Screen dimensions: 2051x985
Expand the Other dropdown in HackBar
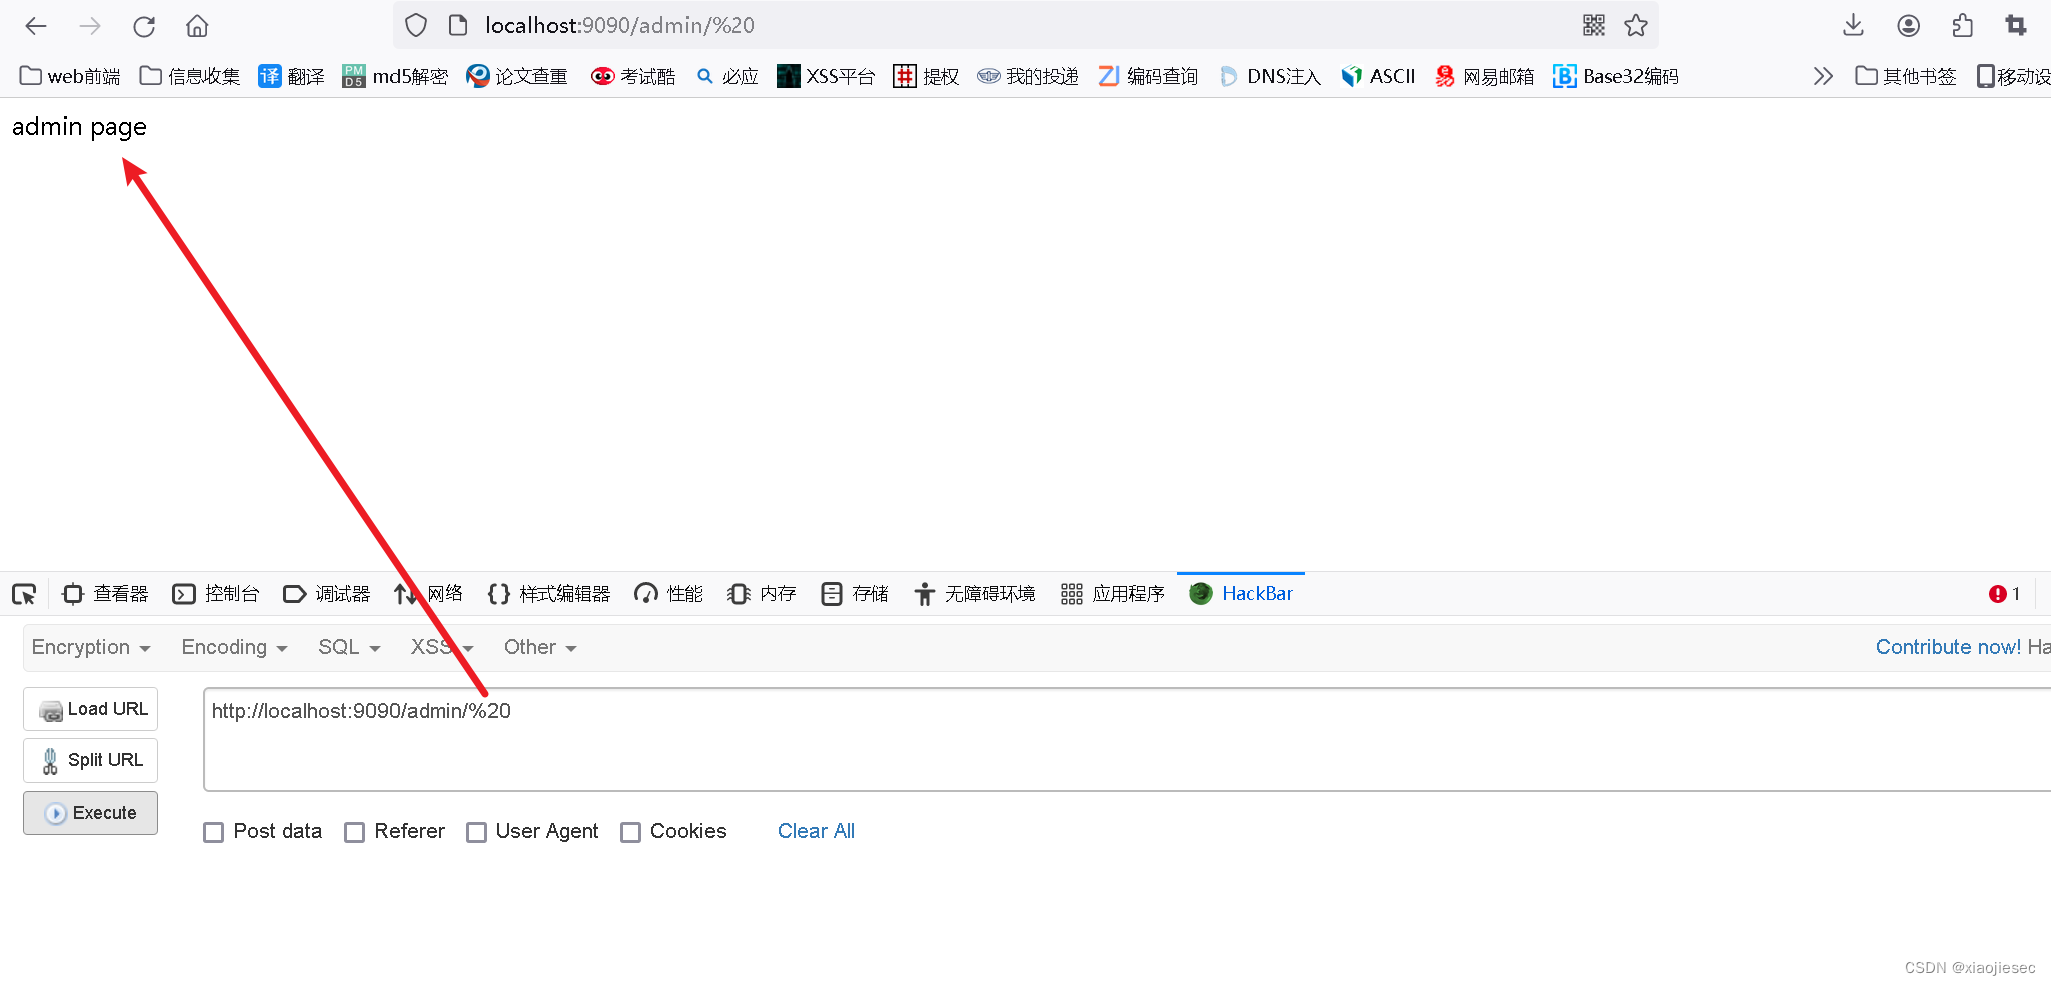(538, 647)
